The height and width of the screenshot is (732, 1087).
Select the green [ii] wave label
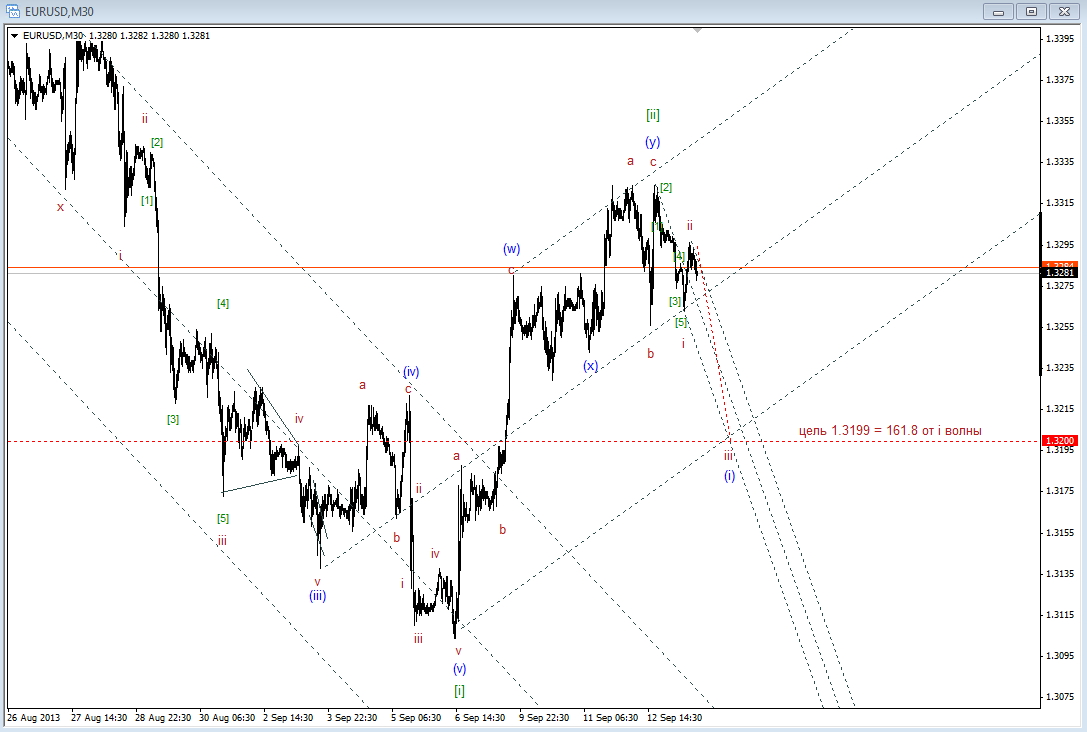[652, 115]
